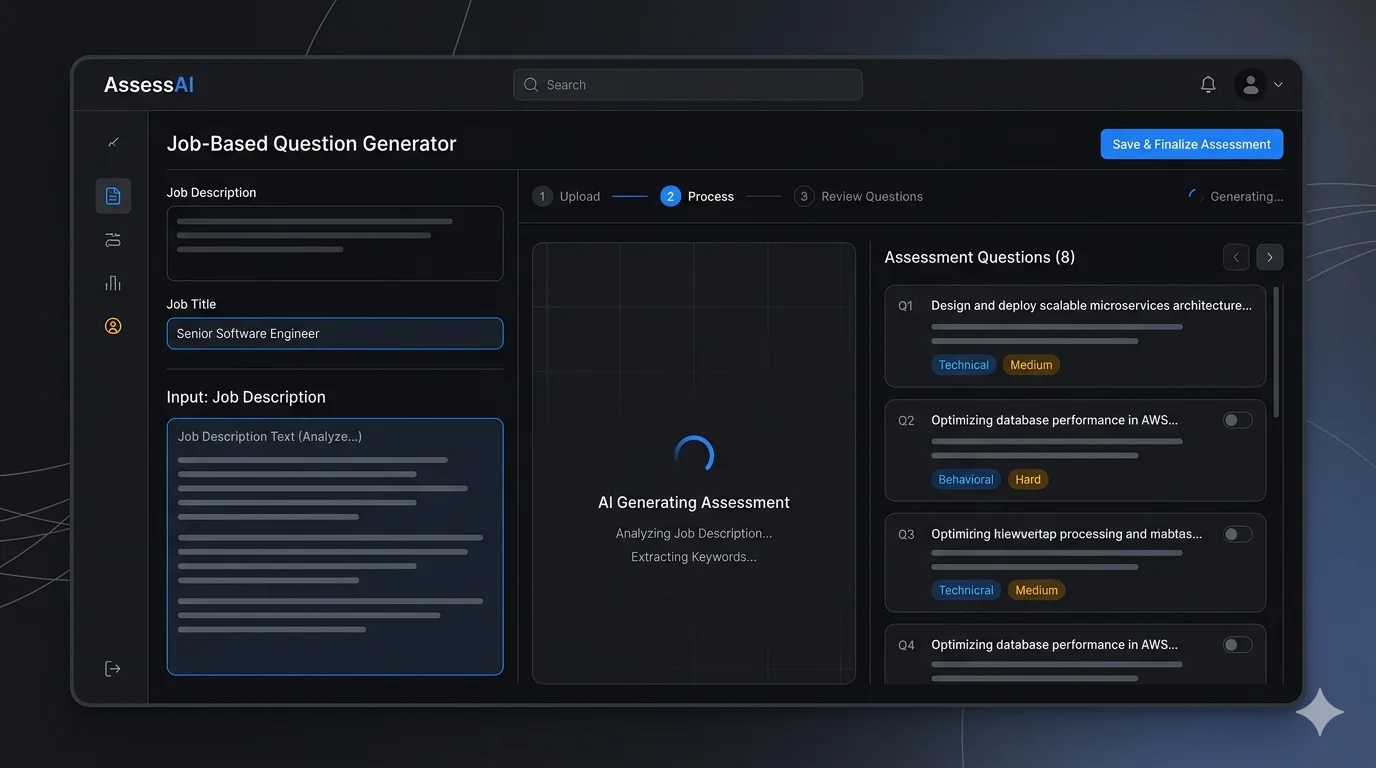1376x768 pixels.
Task: Click the Medium tag on Q1
Action: point(1031,365)
